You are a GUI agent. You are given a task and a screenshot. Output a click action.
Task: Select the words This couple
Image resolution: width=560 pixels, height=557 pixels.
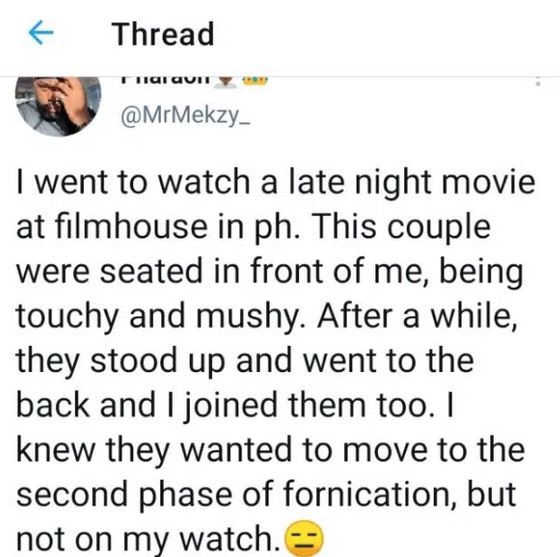pos(401,228)
